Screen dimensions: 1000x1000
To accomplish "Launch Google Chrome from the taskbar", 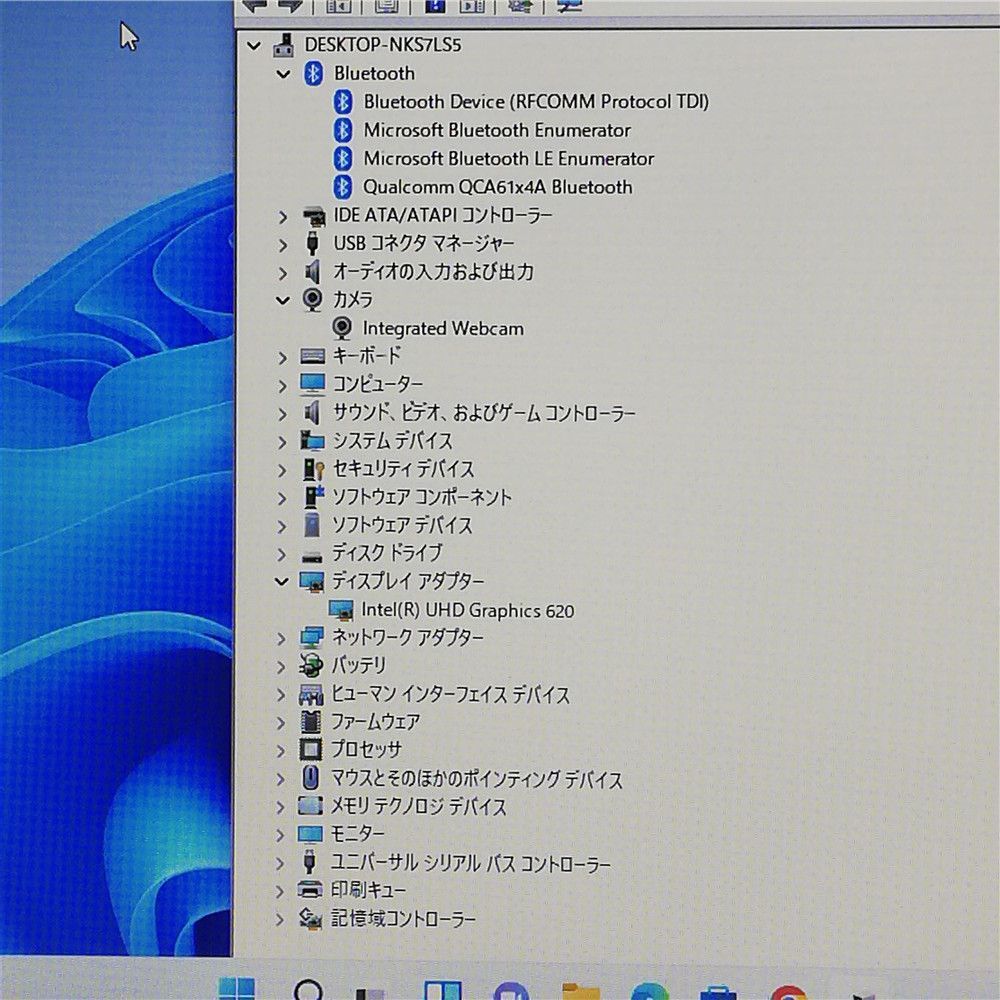I will (788, 992).
